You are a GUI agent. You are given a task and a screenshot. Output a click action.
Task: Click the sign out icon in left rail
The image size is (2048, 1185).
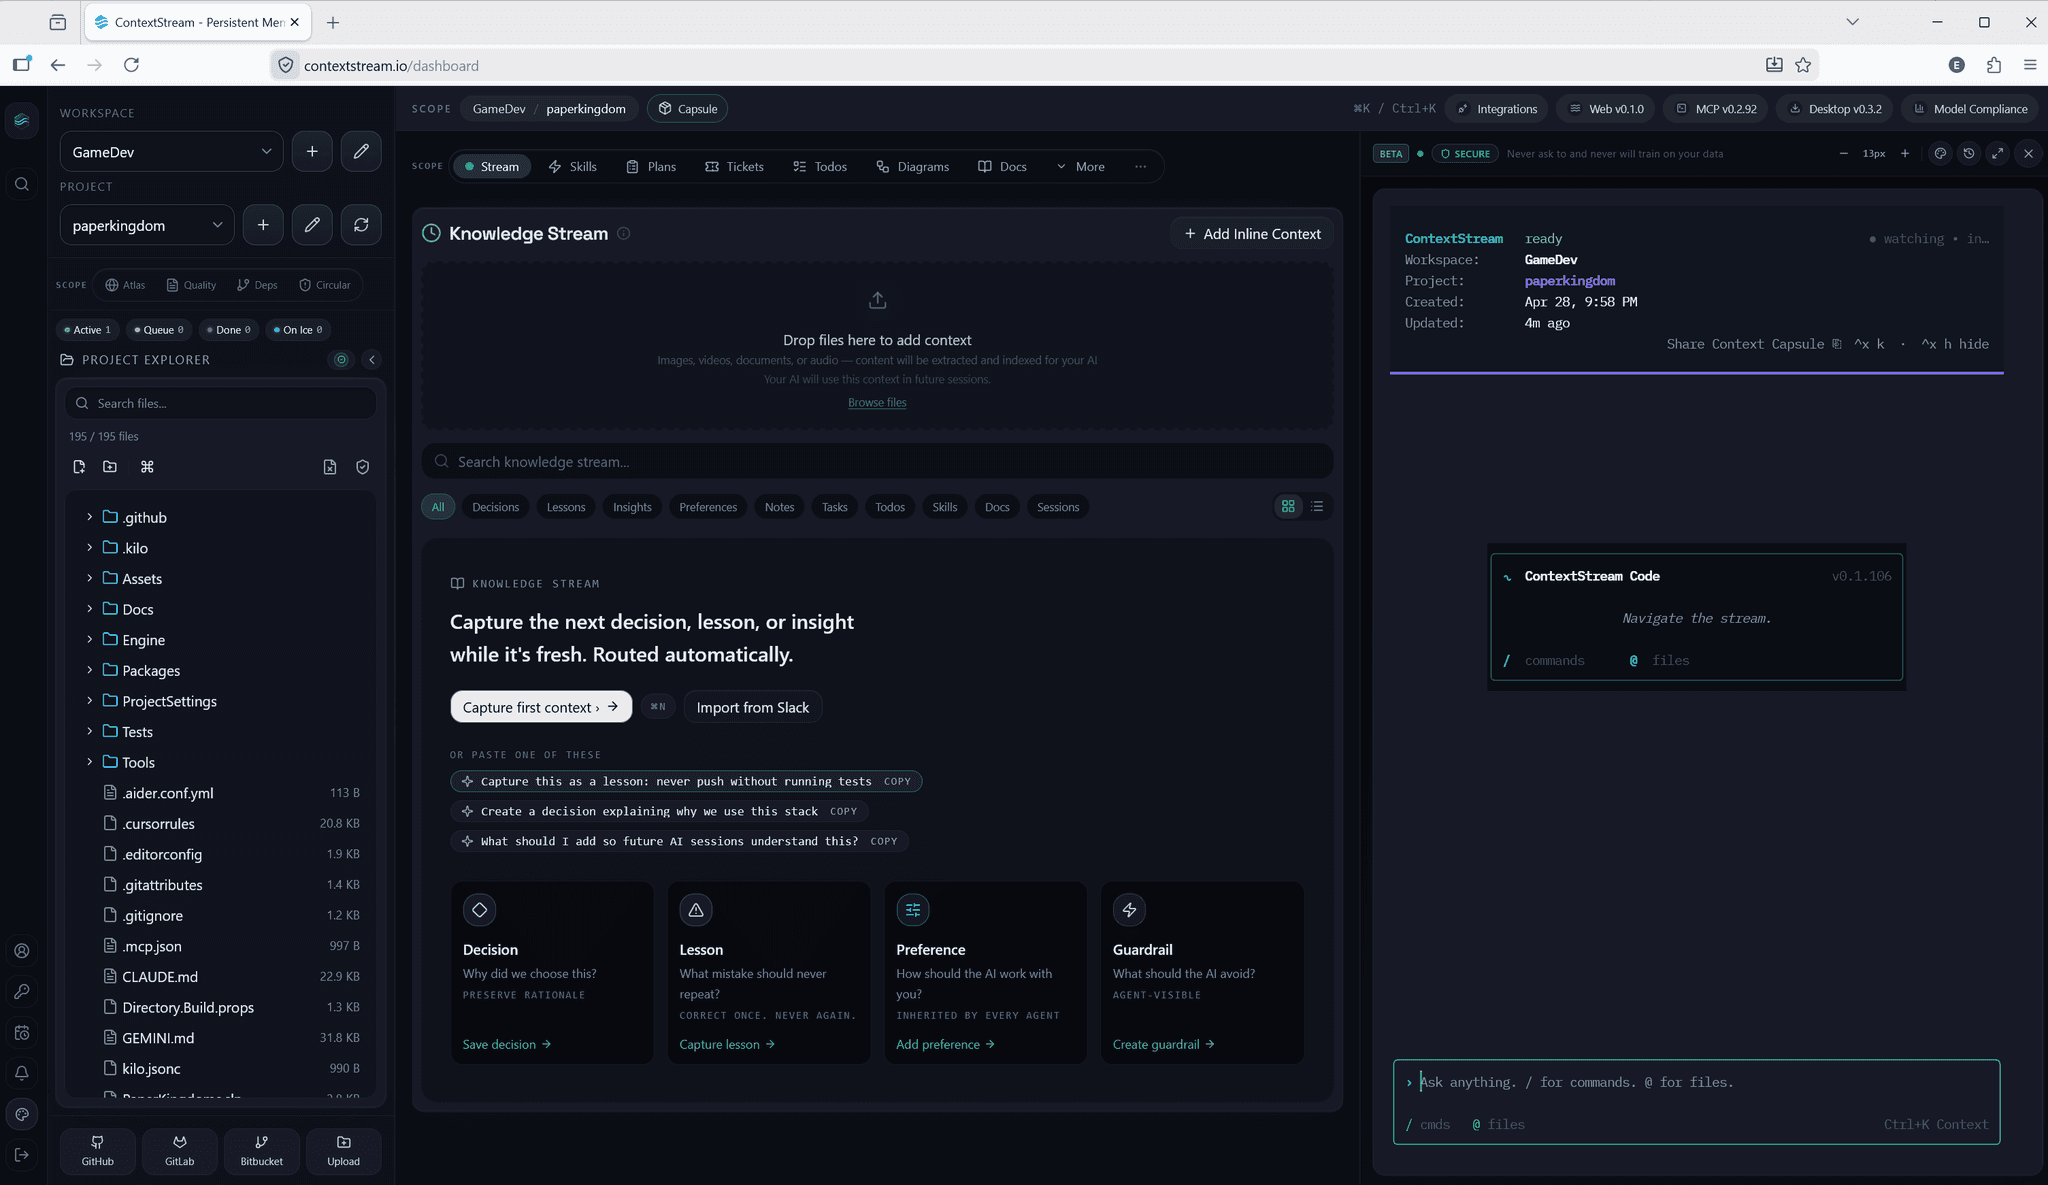pyautogui.click(x=22, y=1155)
